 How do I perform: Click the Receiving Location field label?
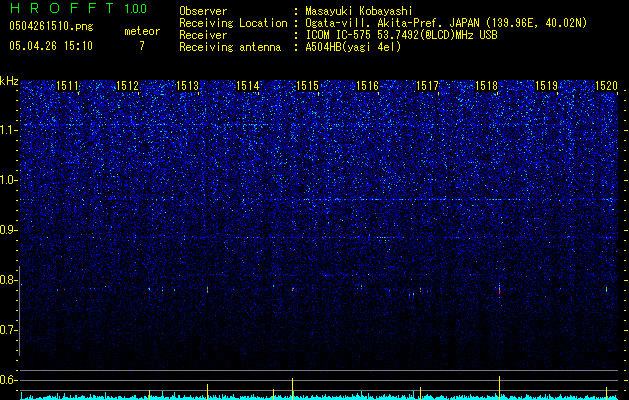(x=233, y=23)
